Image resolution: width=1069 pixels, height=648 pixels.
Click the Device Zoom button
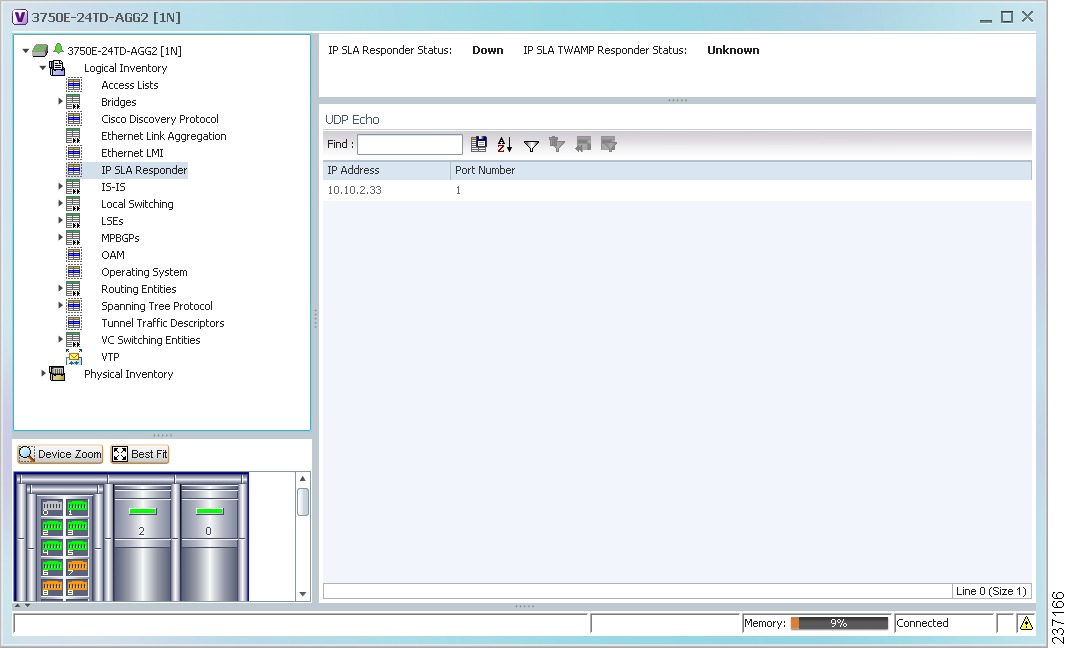60,454
